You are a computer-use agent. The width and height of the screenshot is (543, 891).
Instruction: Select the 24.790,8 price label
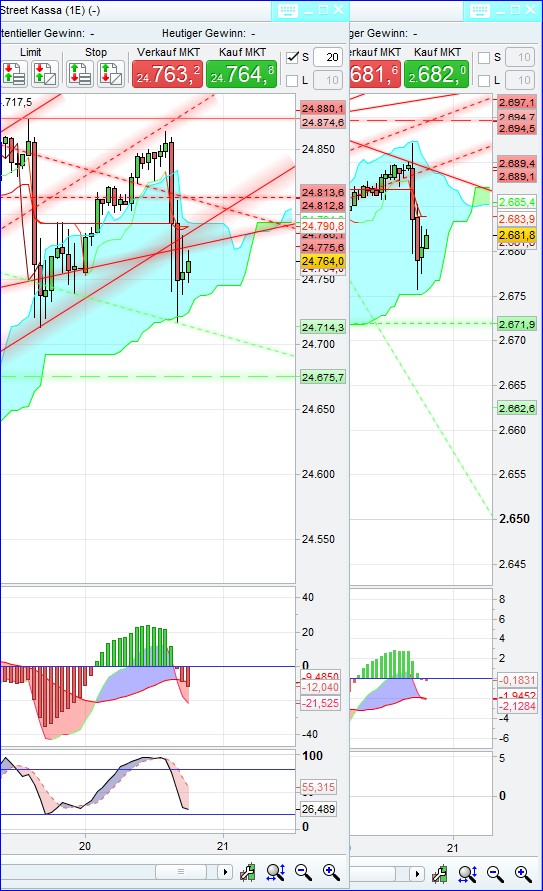(323, 226)
